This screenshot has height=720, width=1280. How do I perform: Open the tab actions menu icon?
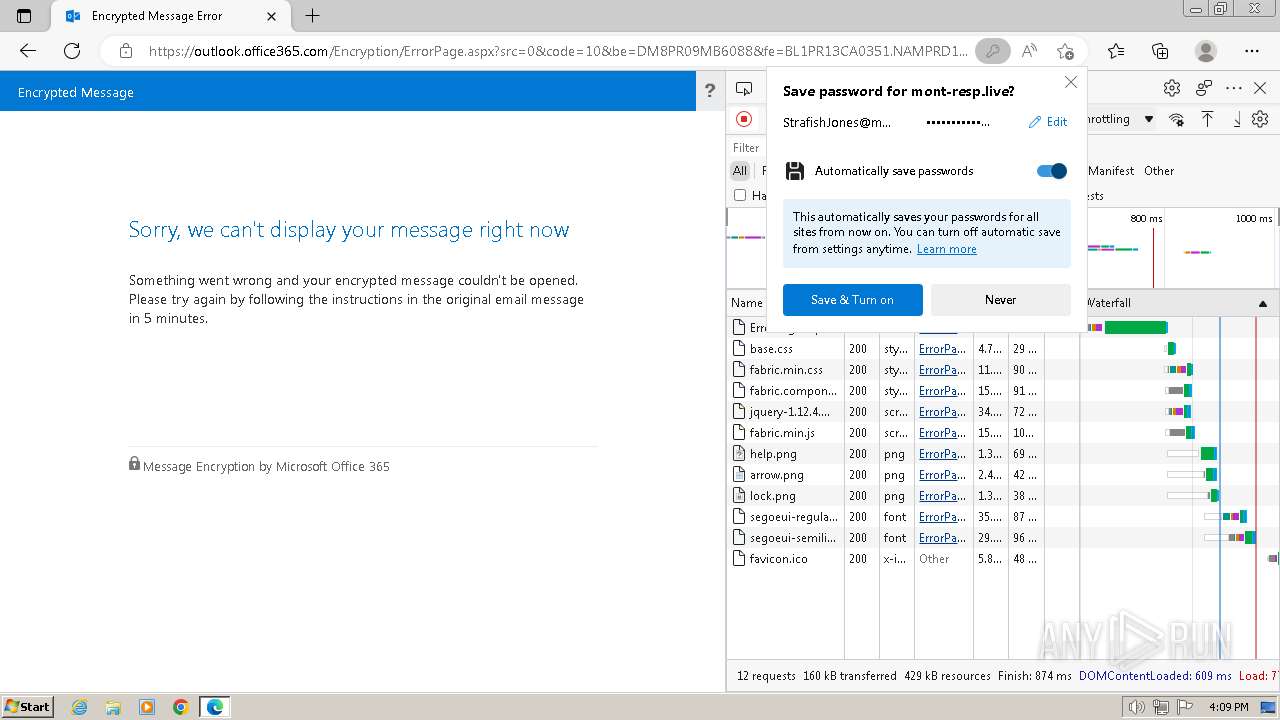(x=24, y=16)
